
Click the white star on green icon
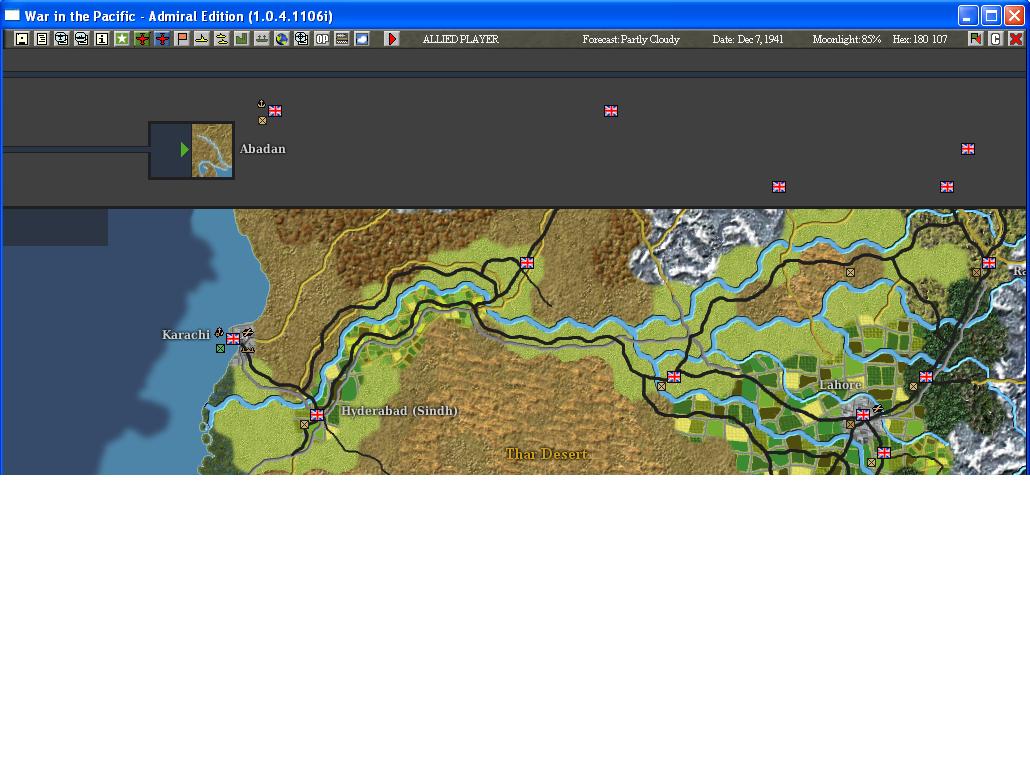coord(122,39)
